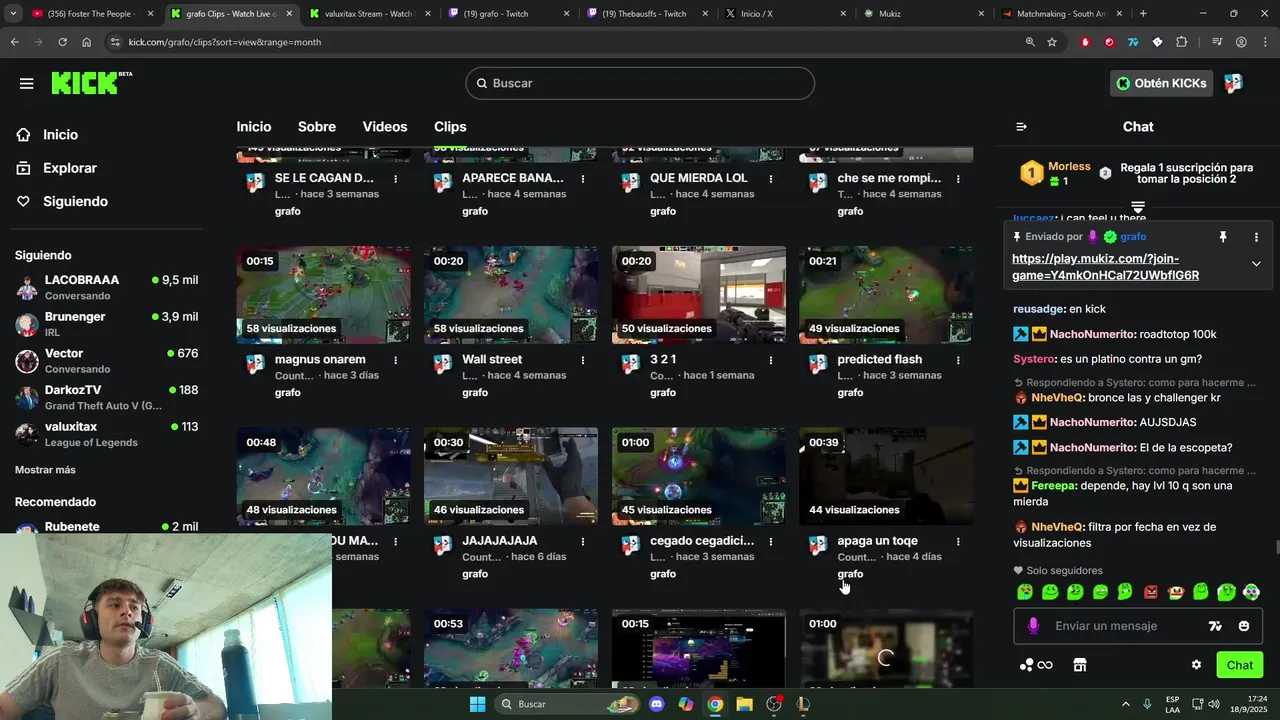
Task: Insert the angry red emote
Action: [1150, 592]
